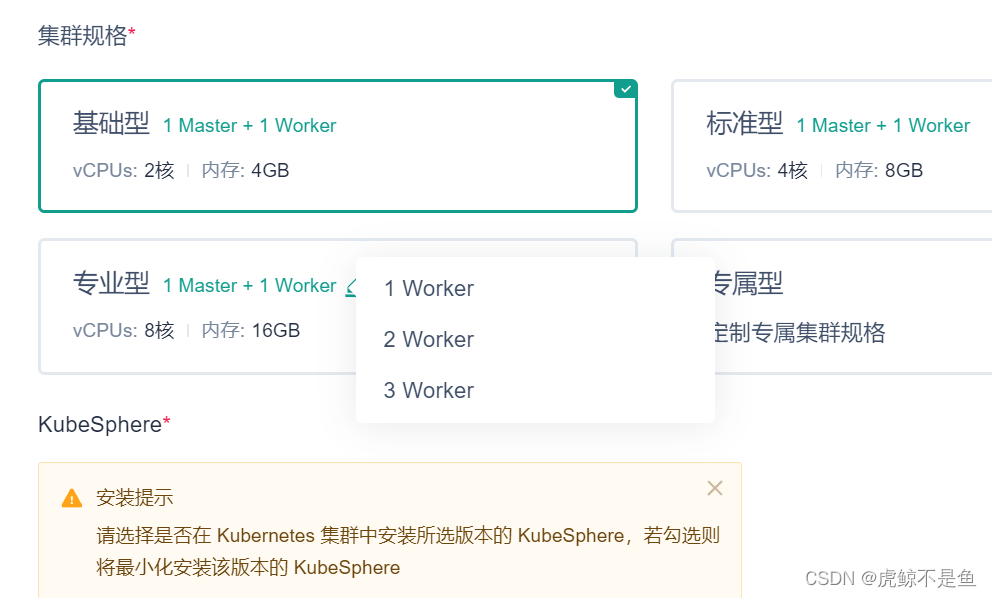Click the '内存: 8GB' value
992x598 pixels.
click(879, 170)
